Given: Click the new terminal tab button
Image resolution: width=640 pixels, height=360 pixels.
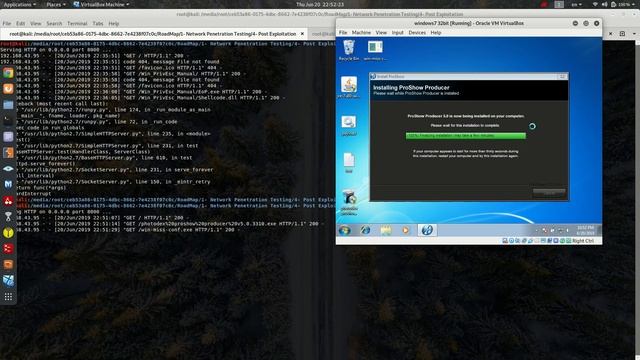Looking at the screenshot, I should [x=622, y=34].
